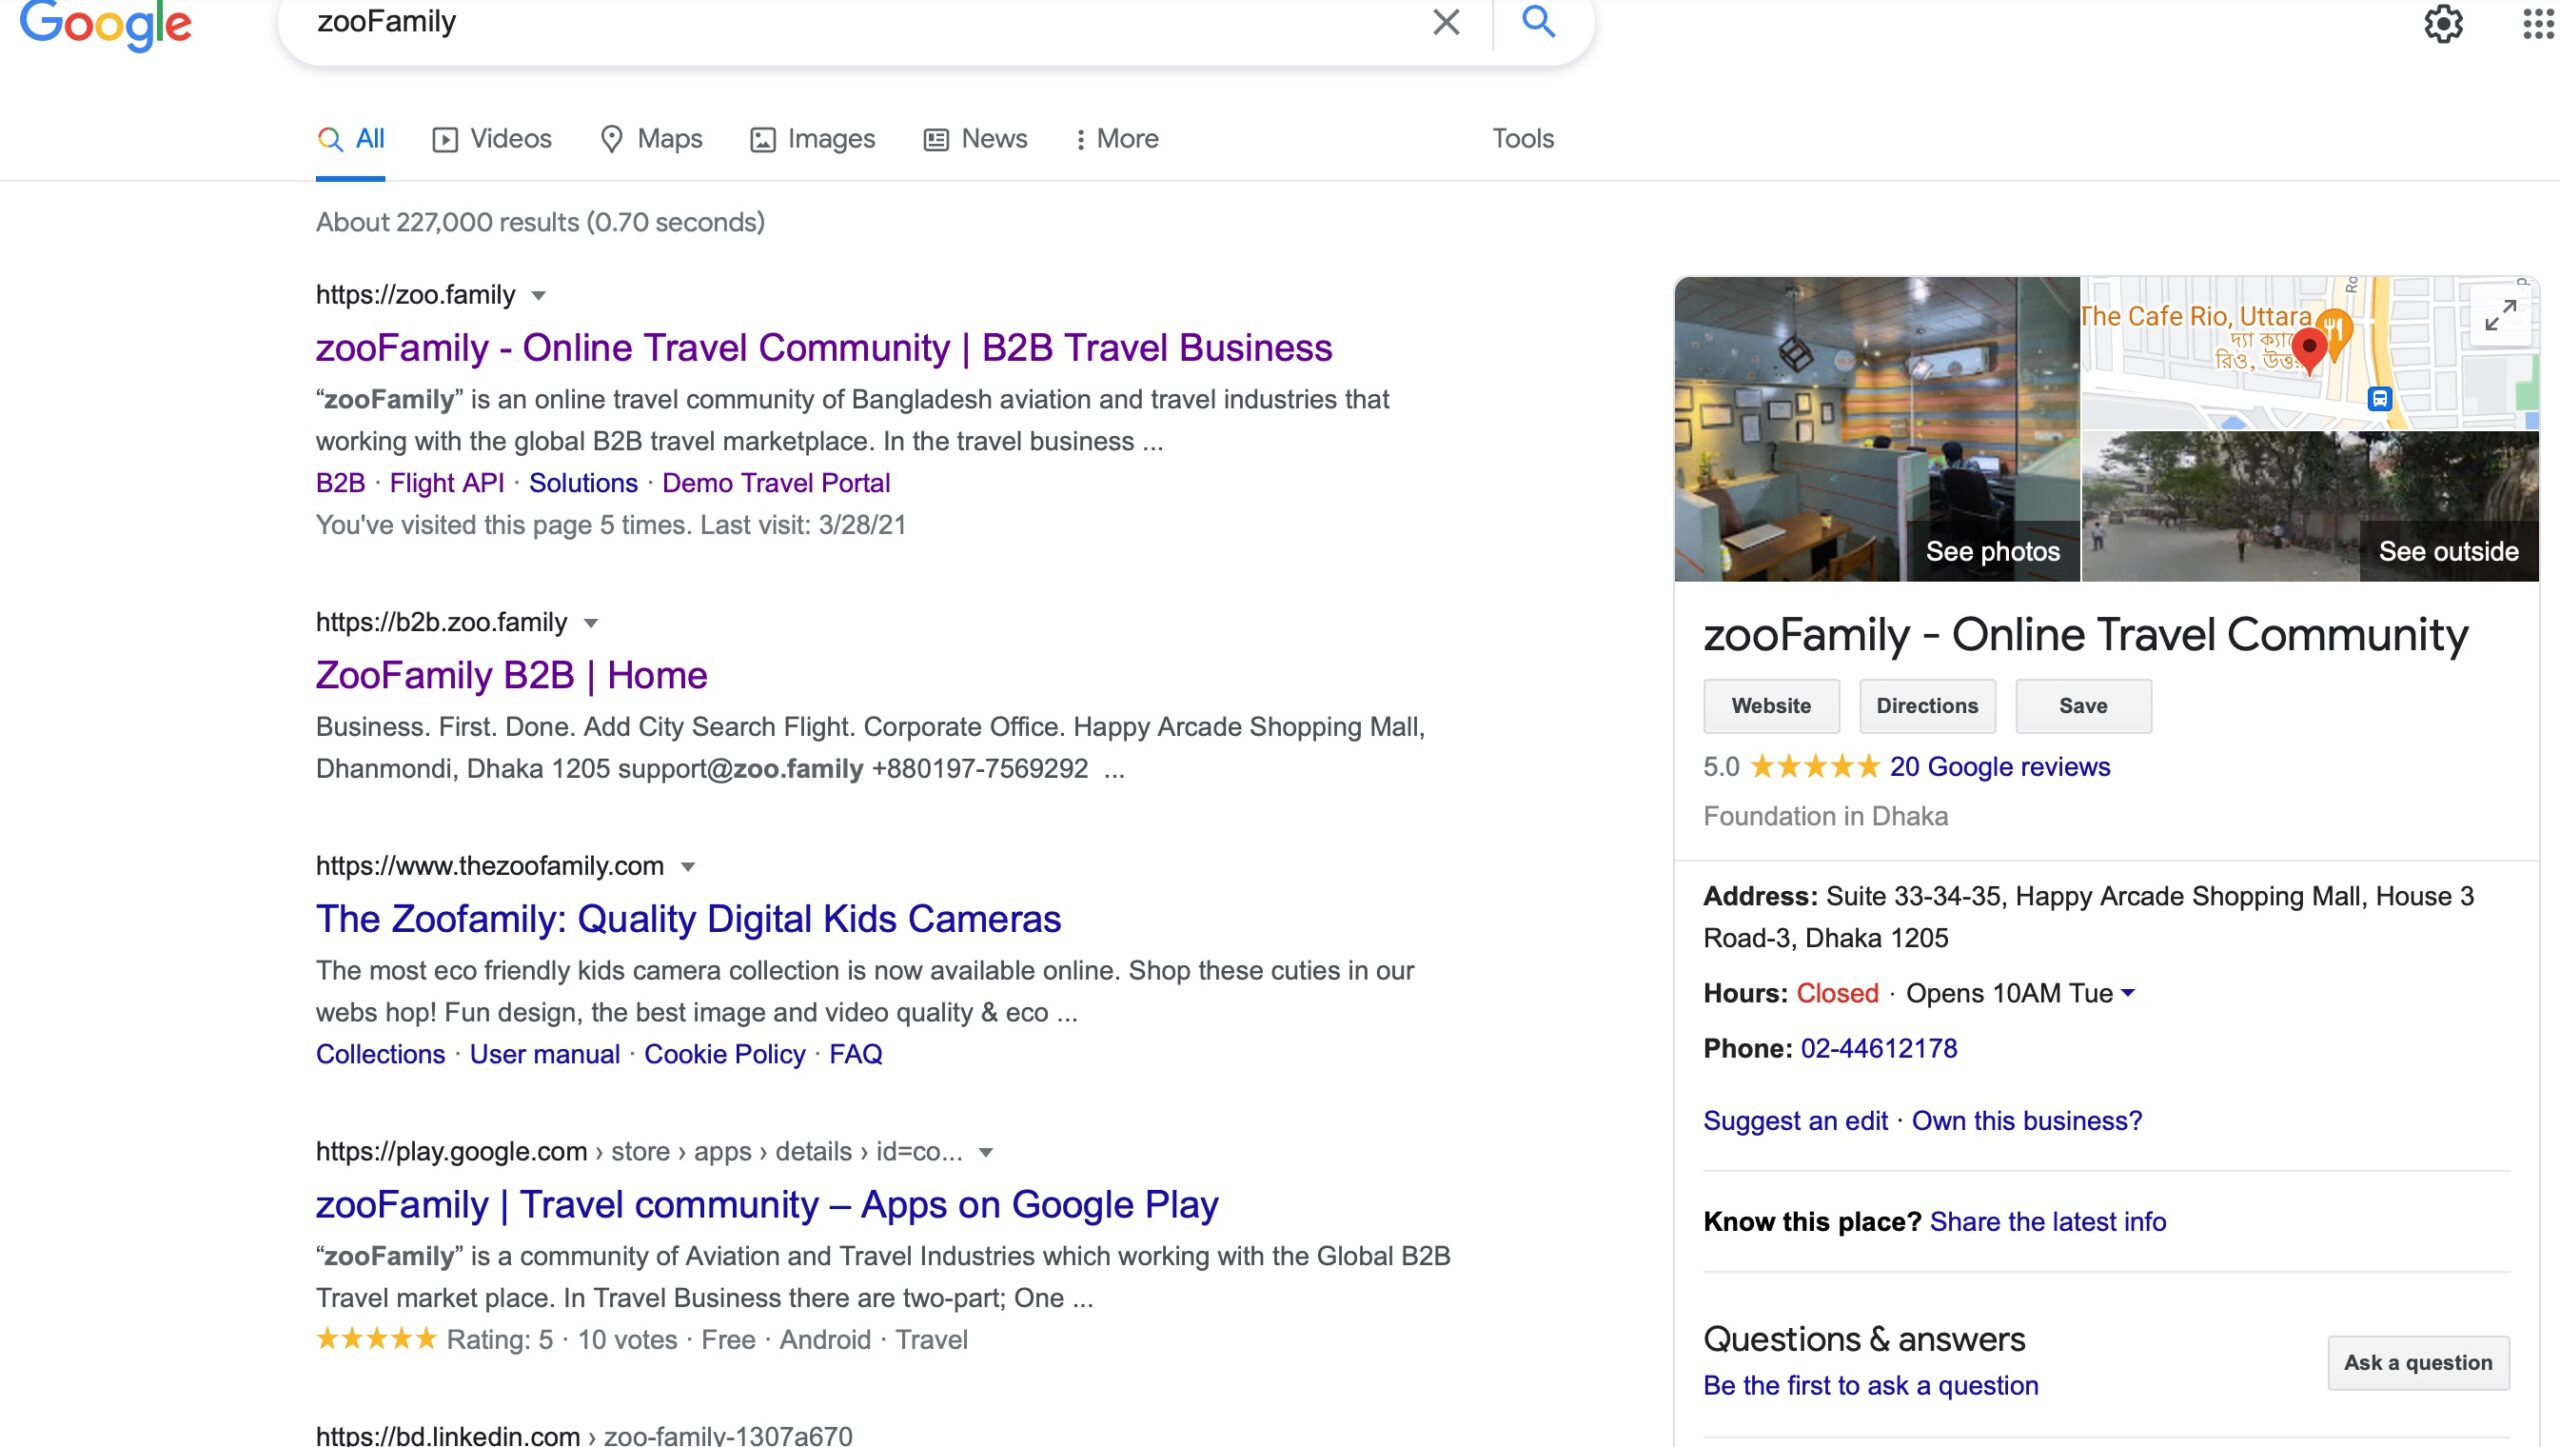Click in the zooFamily search field

click(x=860, y=22)
